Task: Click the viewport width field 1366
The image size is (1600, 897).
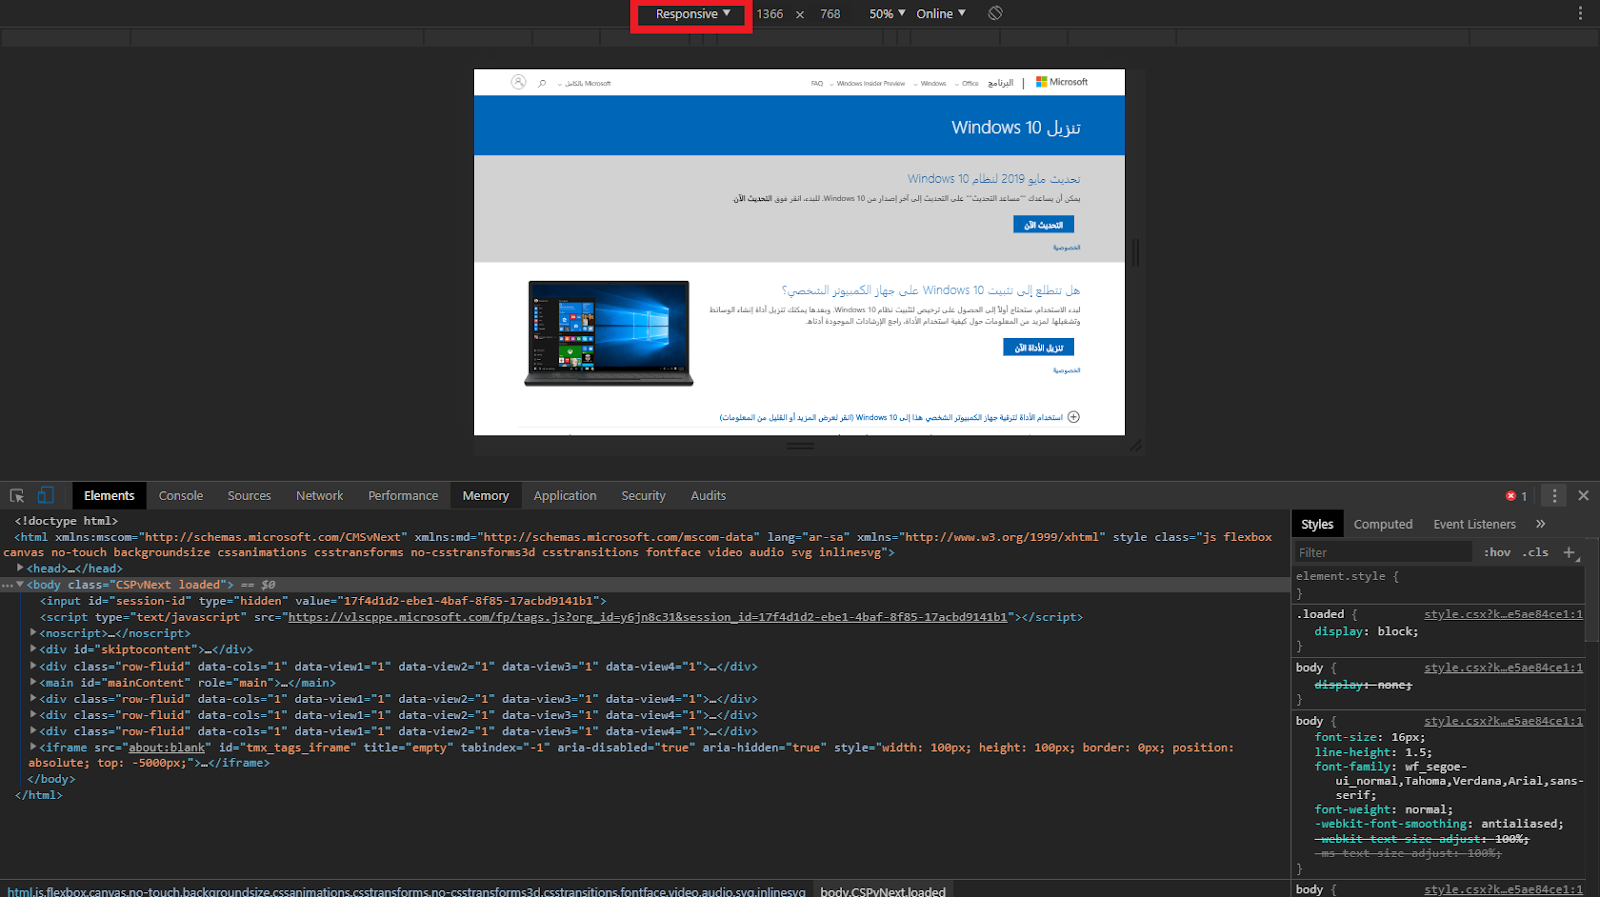Action: pyautogui.click(x=770, y=14)
